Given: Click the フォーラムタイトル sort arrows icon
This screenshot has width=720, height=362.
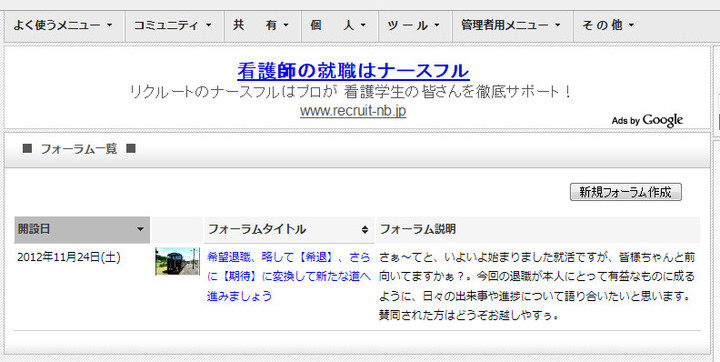Looking at the screenshot, I should point(365,229).
